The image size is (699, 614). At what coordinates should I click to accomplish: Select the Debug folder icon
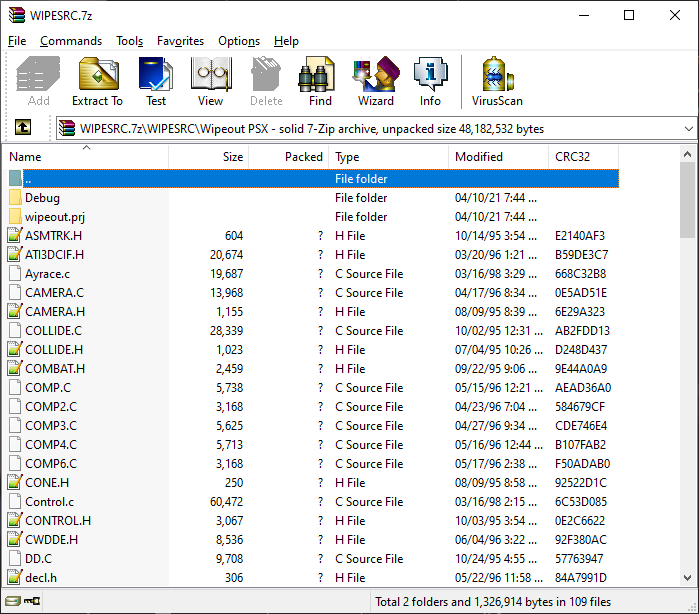tap(15, 198)
